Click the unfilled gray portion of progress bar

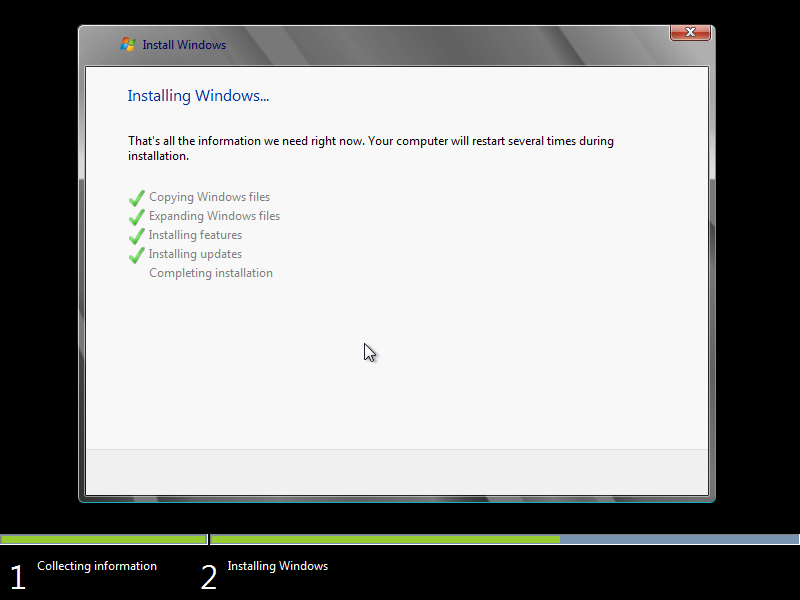[x=679, y=539]
